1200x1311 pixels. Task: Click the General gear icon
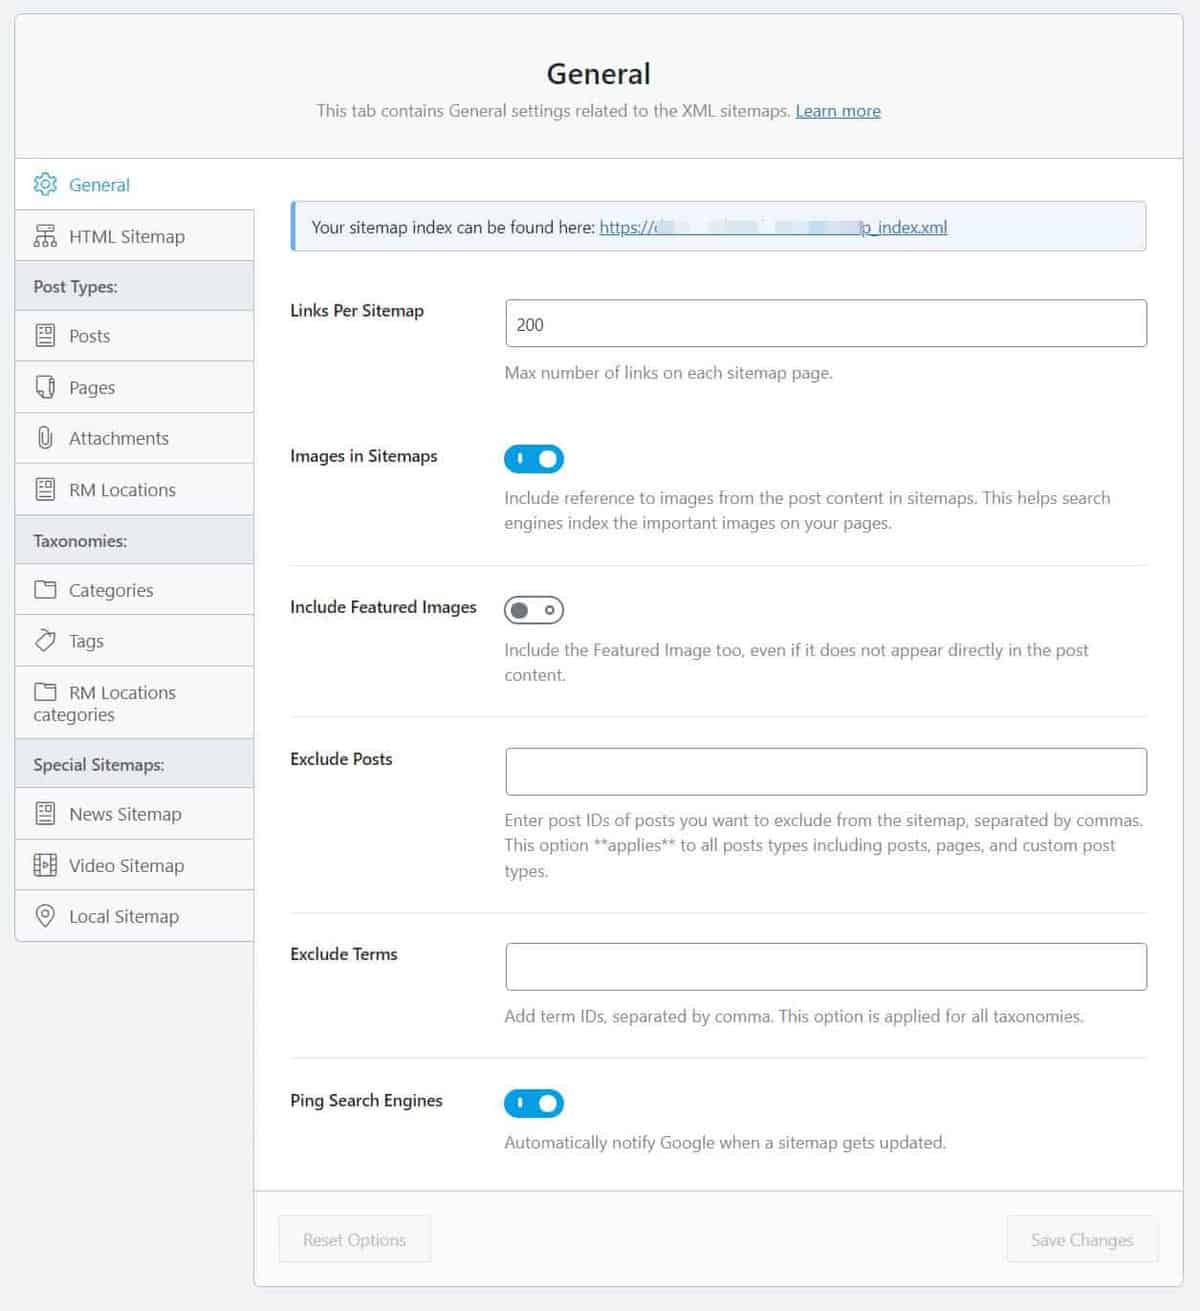[45, 185]
